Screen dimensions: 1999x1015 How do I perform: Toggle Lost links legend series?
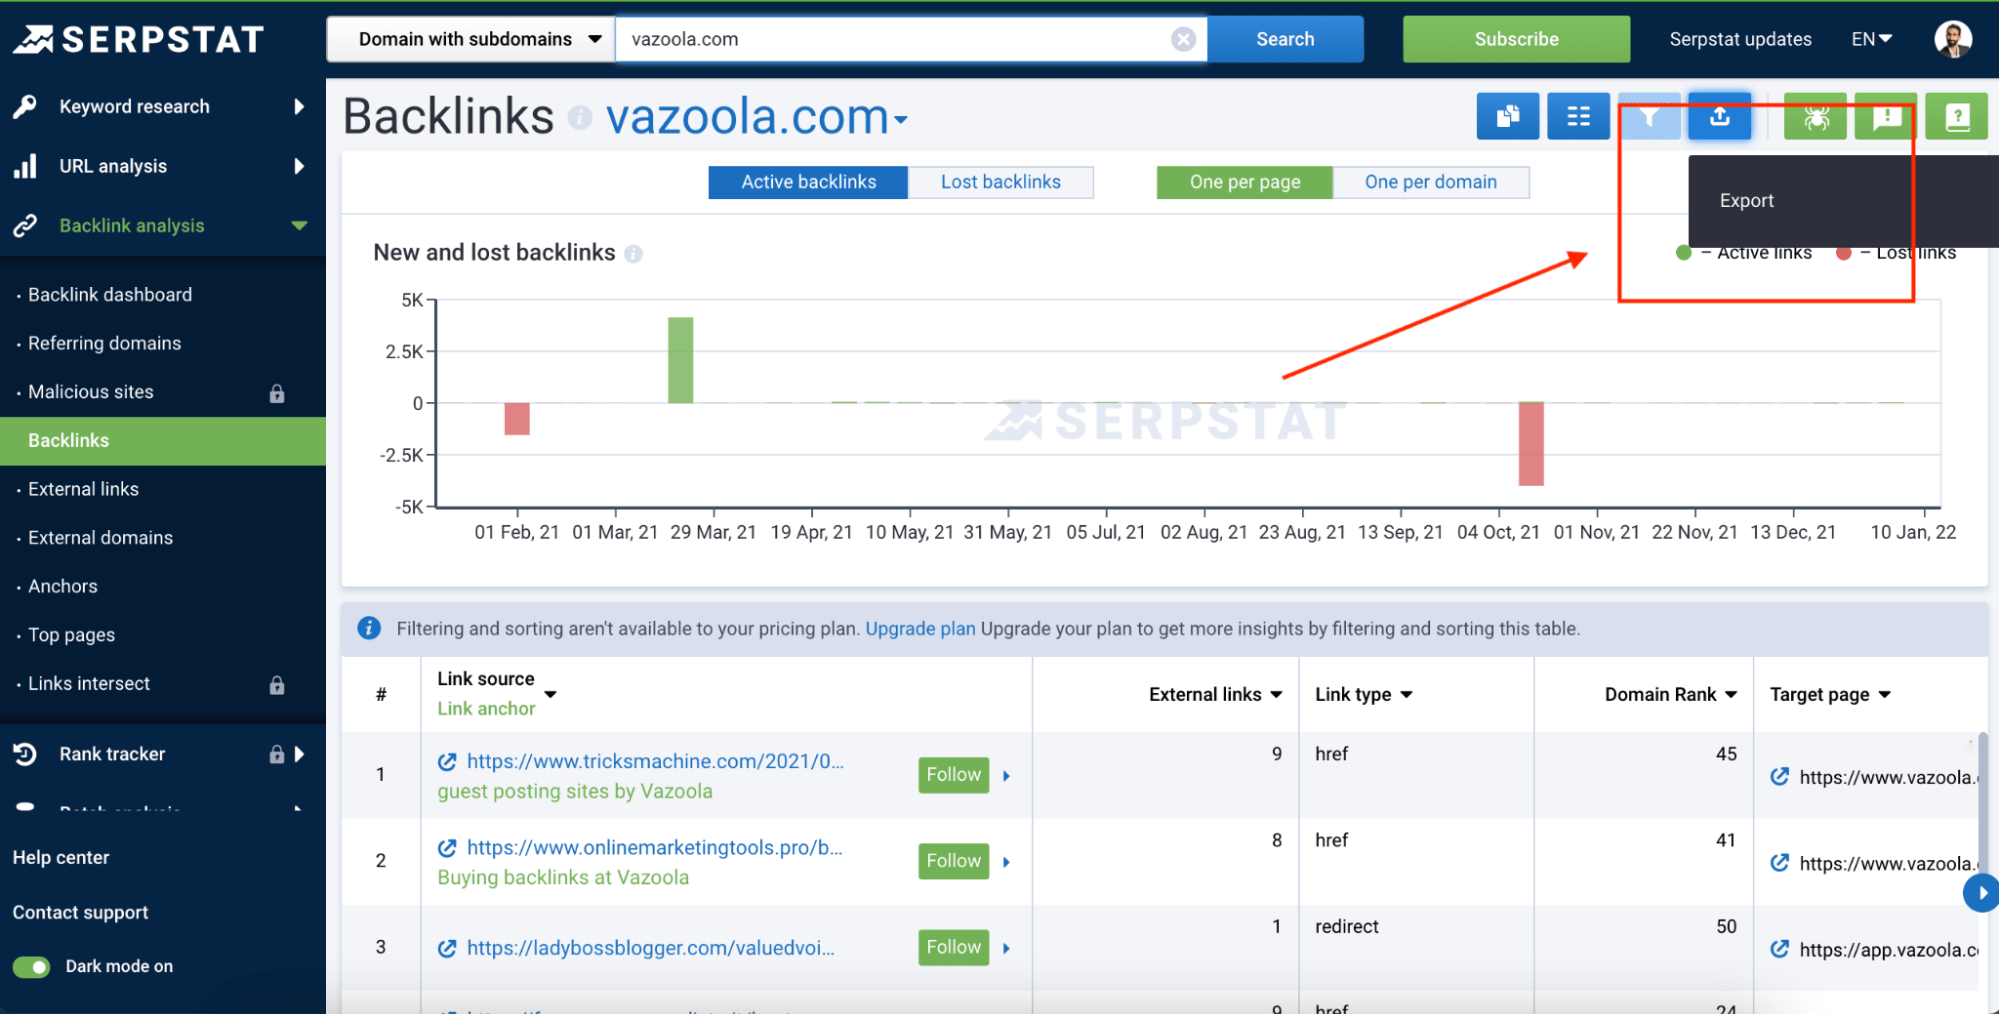pos(1896,253)
